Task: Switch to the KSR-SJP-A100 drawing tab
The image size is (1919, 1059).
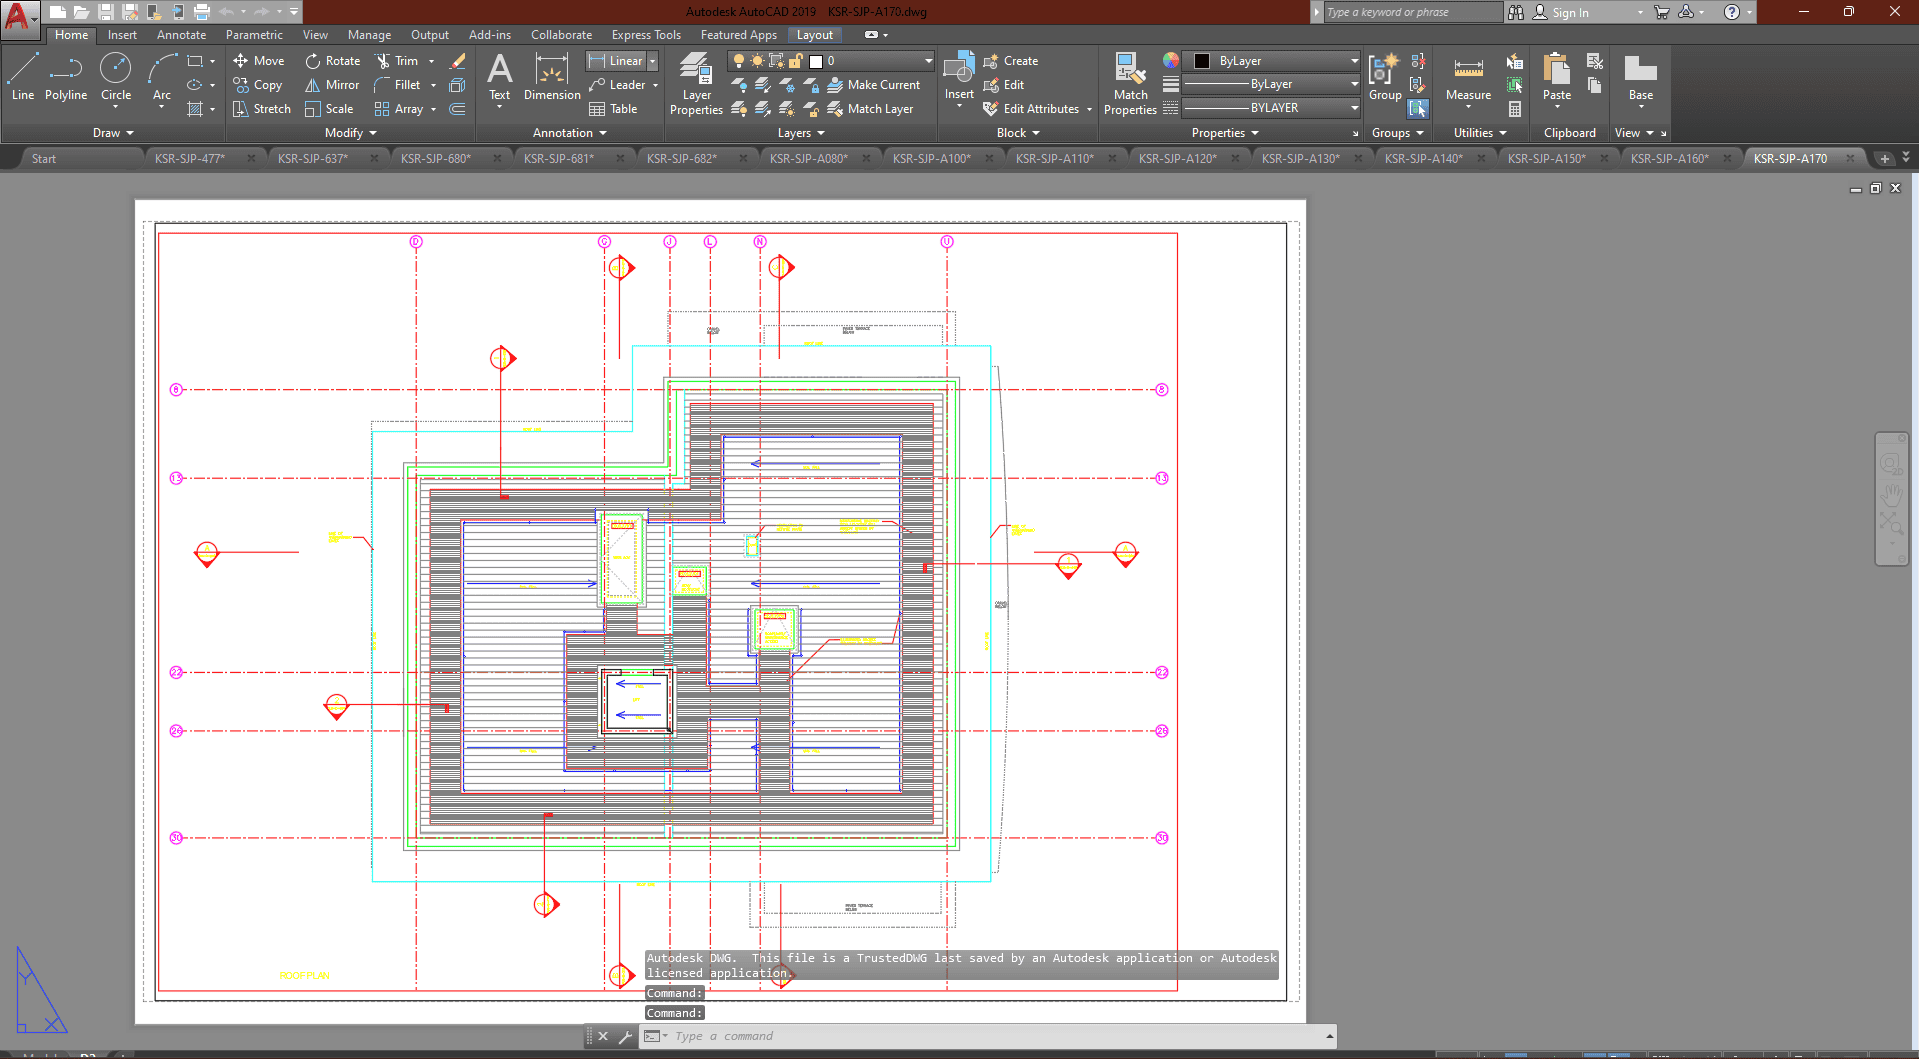Action: pos(931,158)
